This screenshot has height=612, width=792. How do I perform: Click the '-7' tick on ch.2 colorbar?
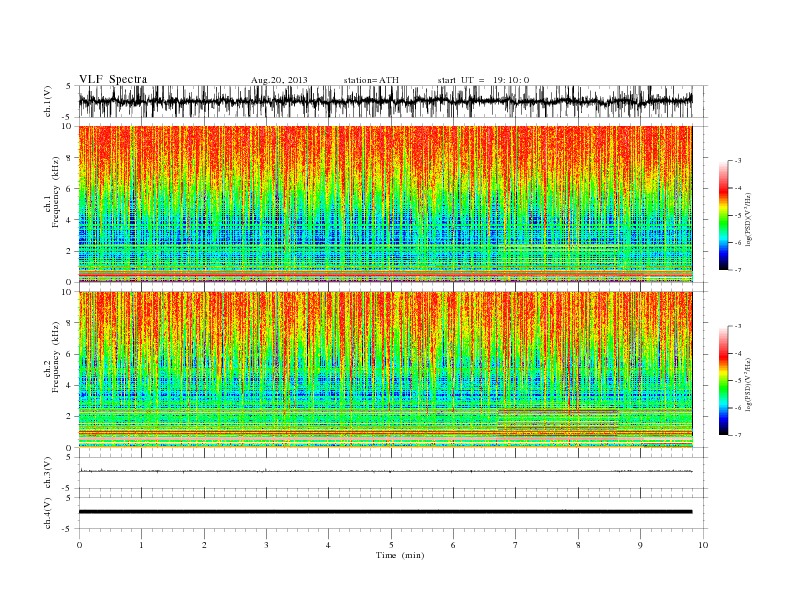[x=737, y=435]
